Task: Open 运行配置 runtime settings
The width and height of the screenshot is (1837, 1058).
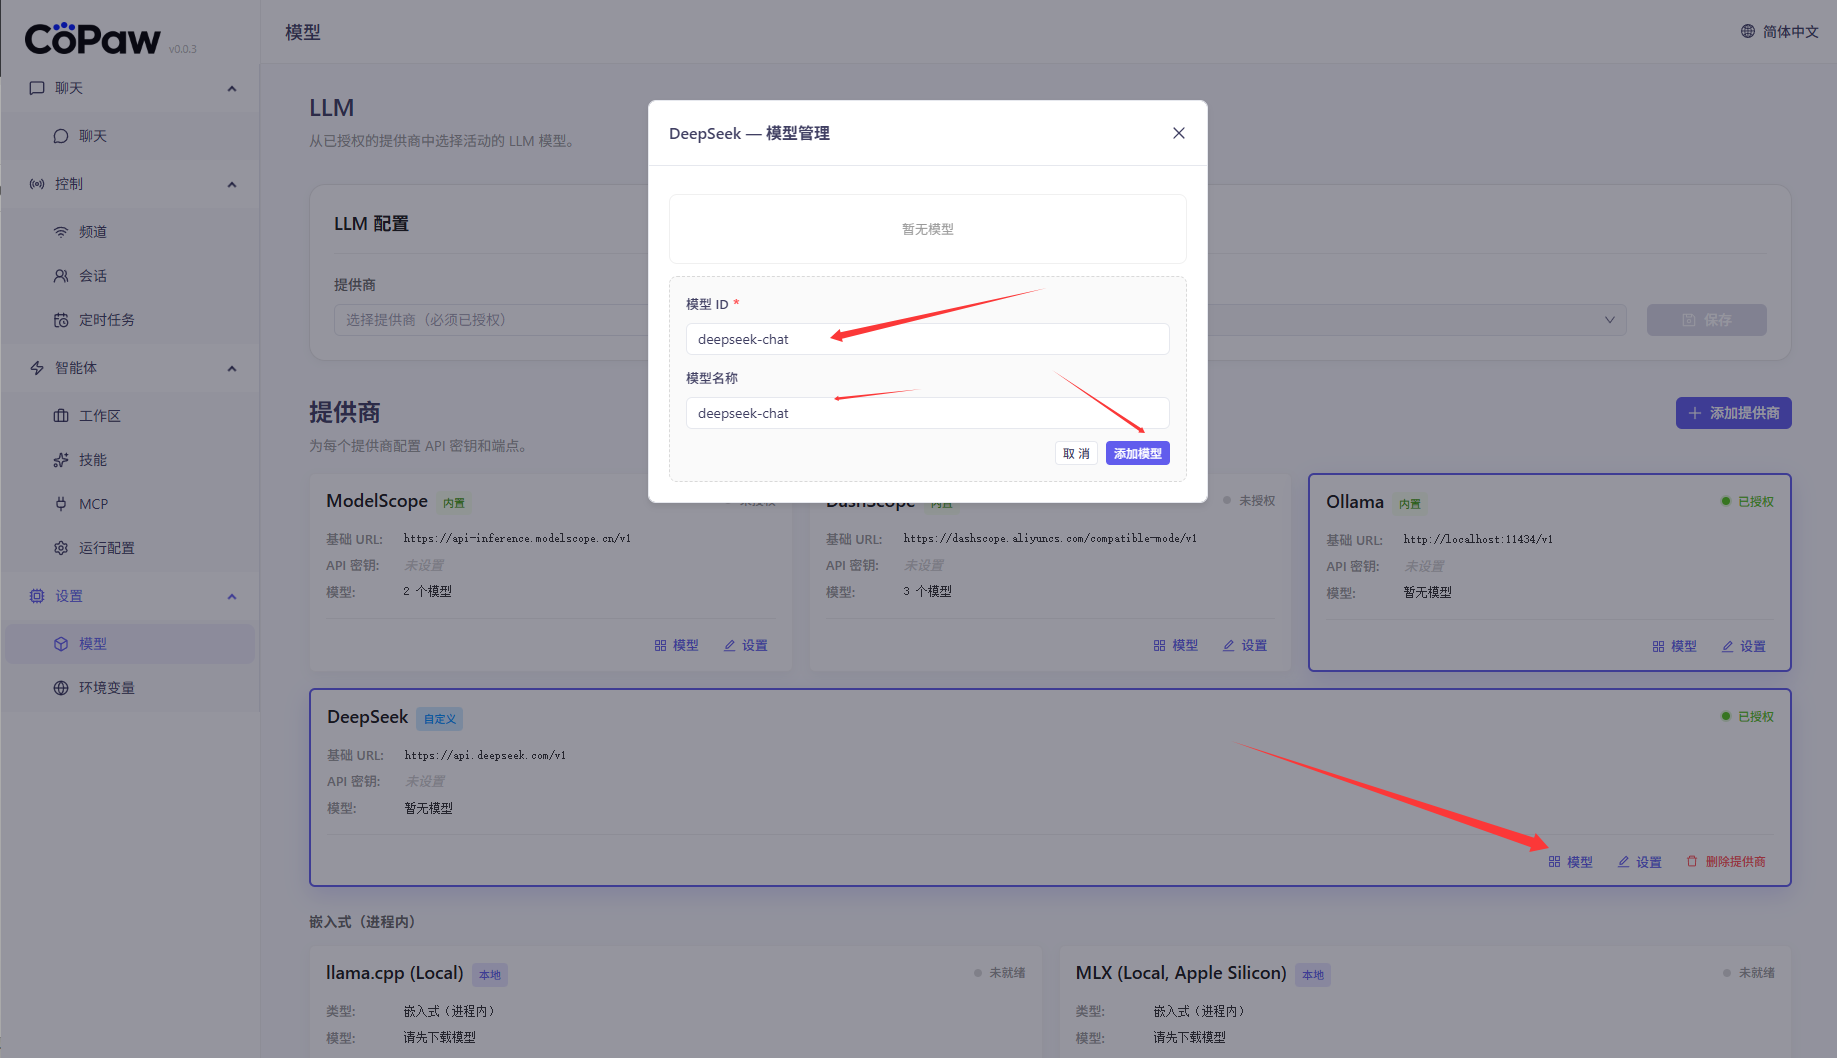Action: (106, 548)
